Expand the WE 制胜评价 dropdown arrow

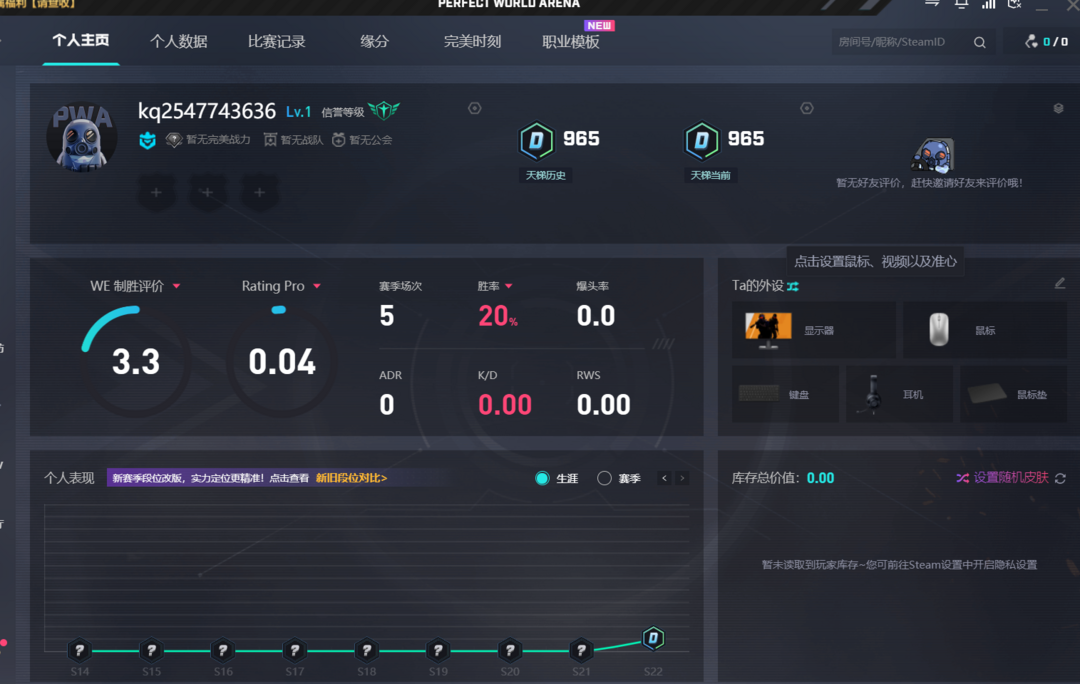(177, 286)
